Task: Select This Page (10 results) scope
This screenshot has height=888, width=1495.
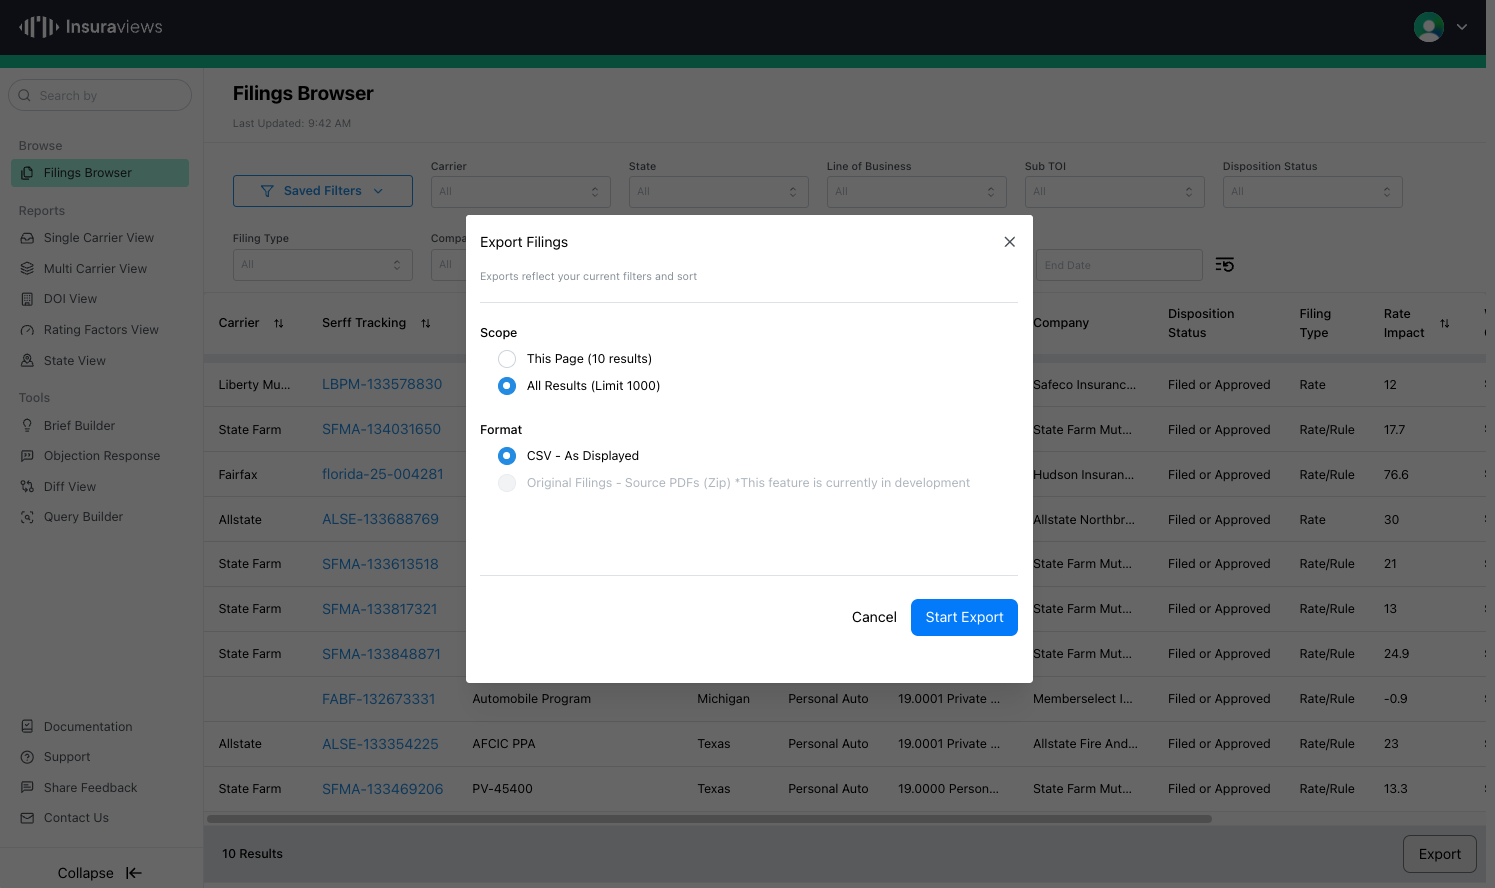Action: (x=507, y=359)
